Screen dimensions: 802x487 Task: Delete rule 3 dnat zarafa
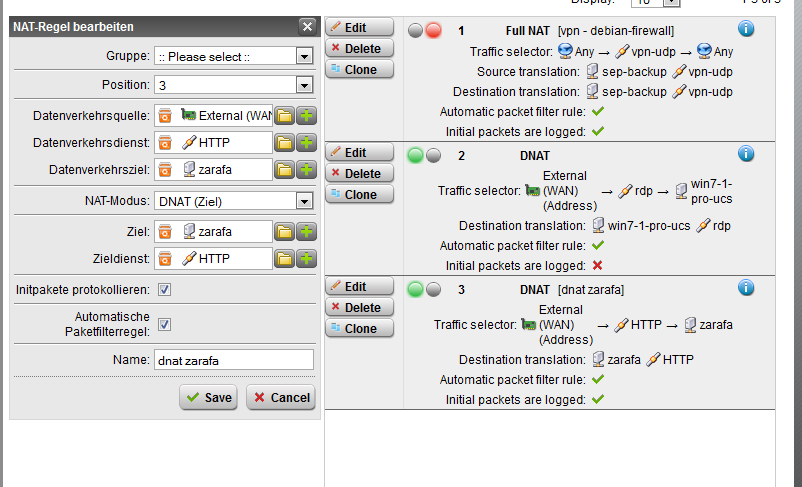360,307
